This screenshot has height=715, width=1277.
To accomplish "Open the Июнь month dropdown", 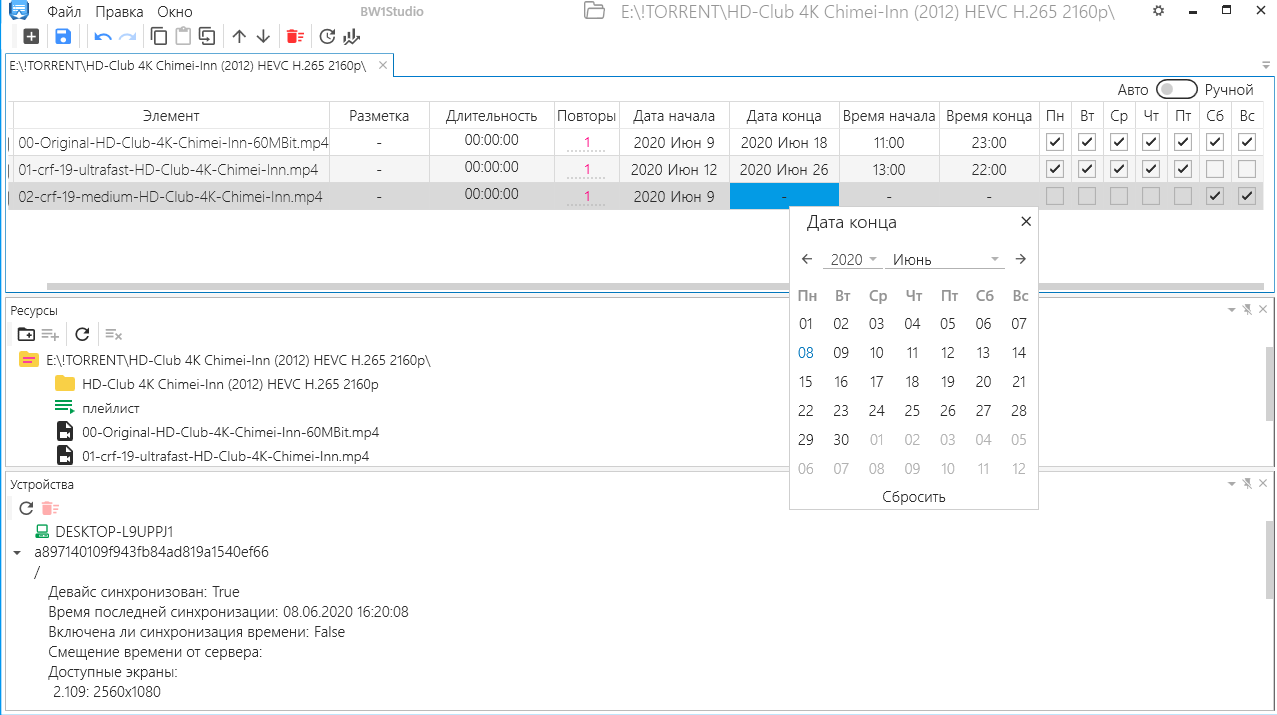I will click(945, 260).
